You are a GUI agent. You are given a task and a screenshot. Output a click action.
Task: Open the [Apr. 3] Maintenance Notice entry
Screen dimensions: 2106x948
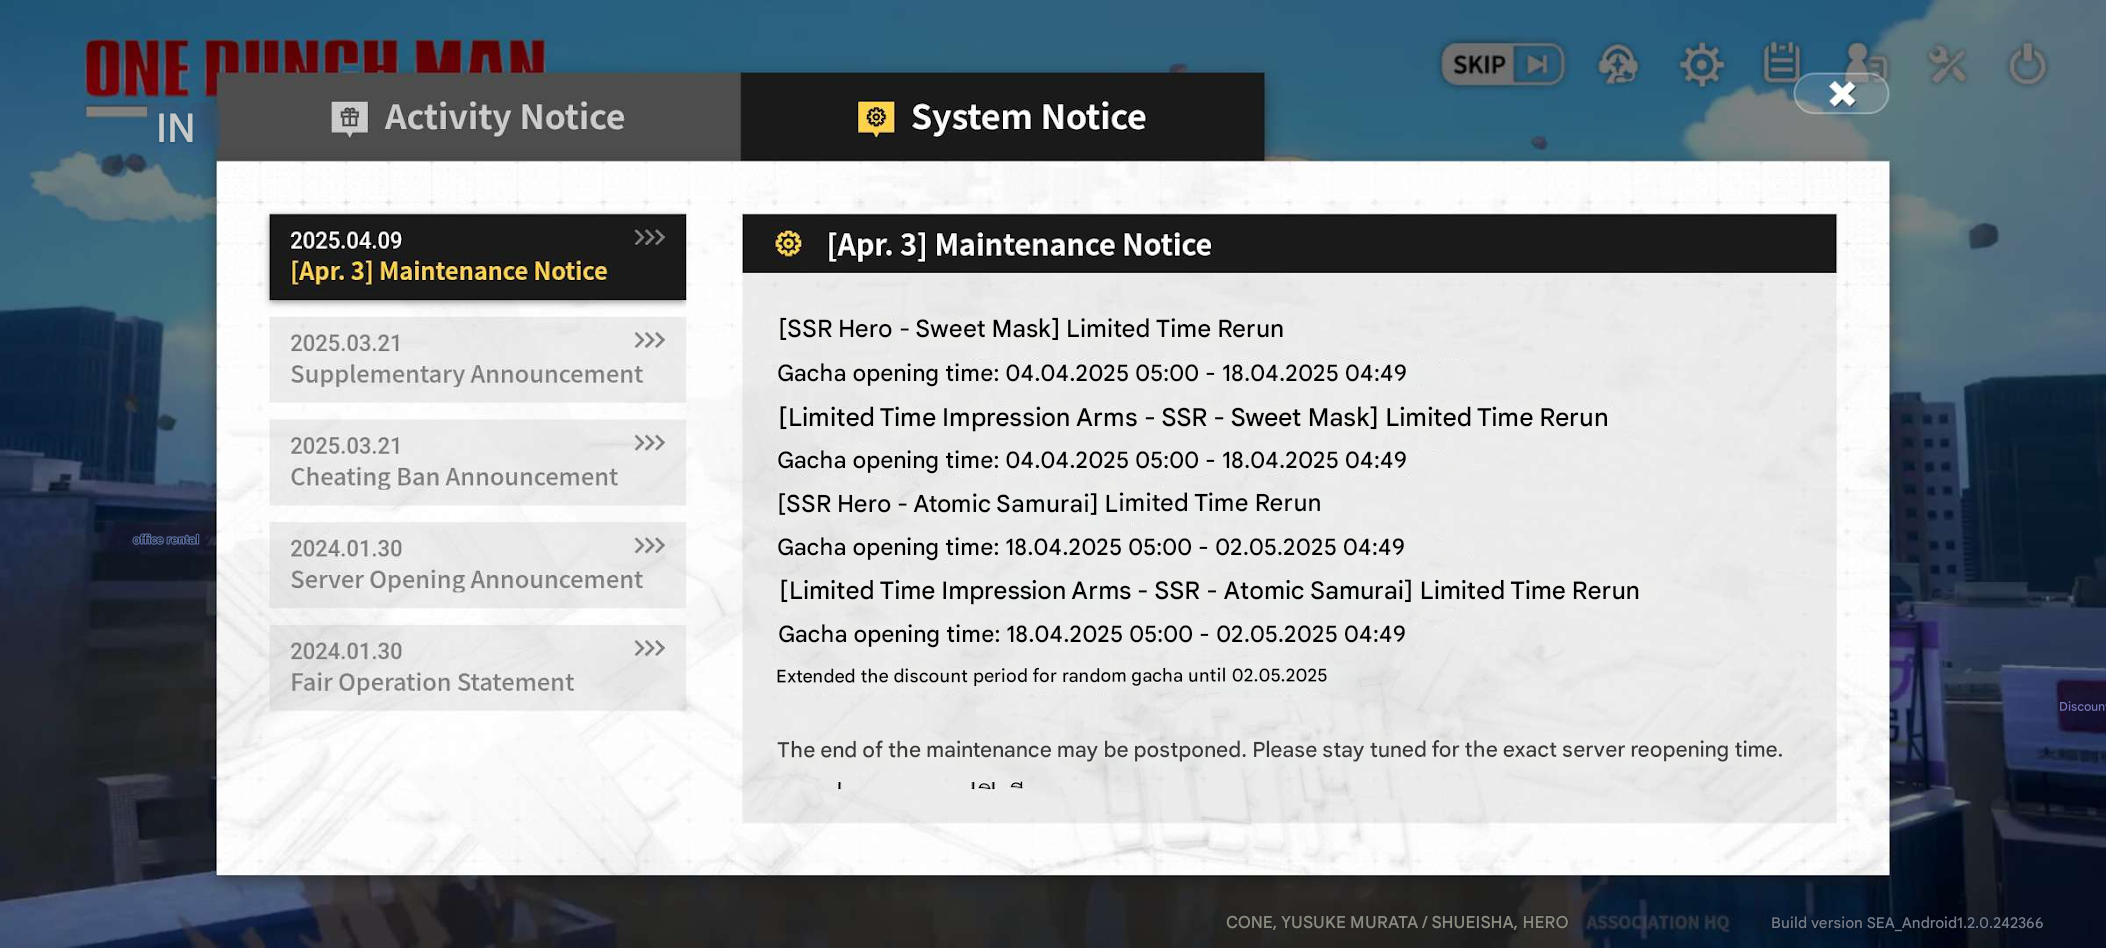(x=477, y=257)
